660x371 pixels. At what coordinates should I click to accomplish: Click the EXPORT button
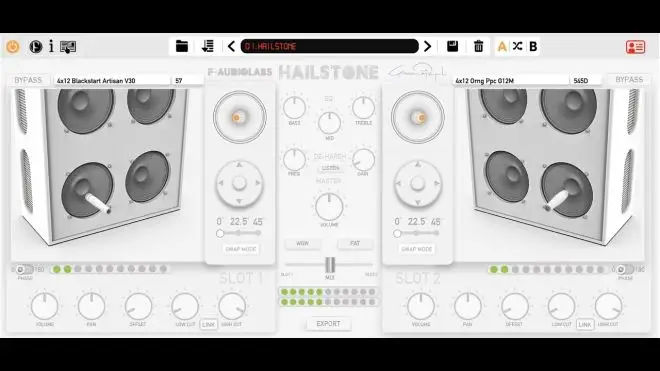(x=328, y=323)
